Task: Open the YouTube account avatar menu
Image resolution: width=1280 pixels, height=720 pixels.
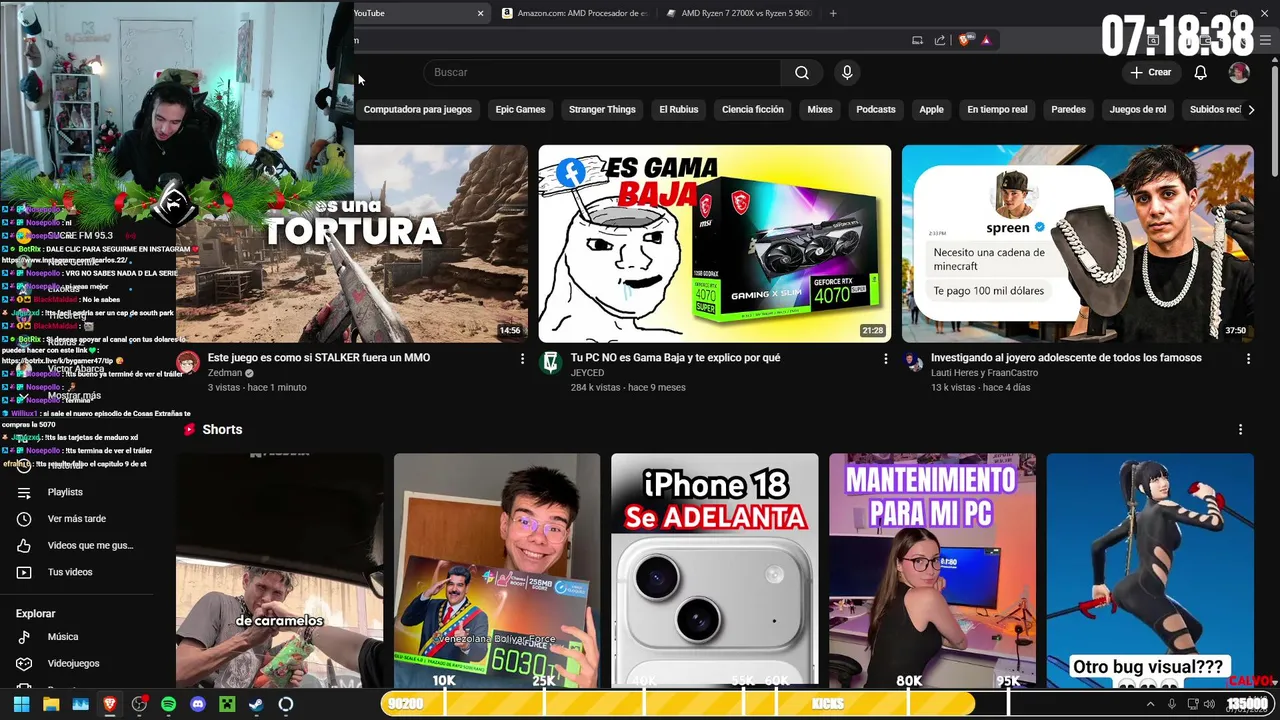Action: coord(1239,72)
